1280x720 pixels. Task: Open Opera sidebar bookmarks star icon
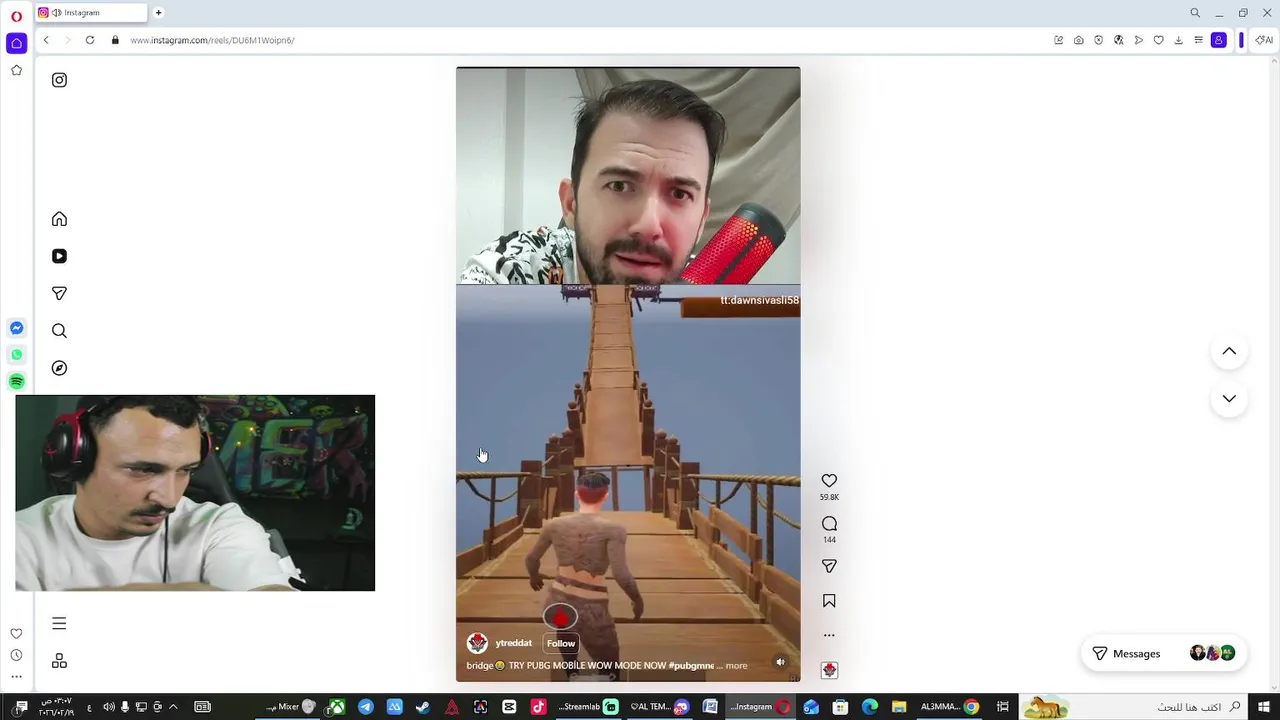point(16,70)
